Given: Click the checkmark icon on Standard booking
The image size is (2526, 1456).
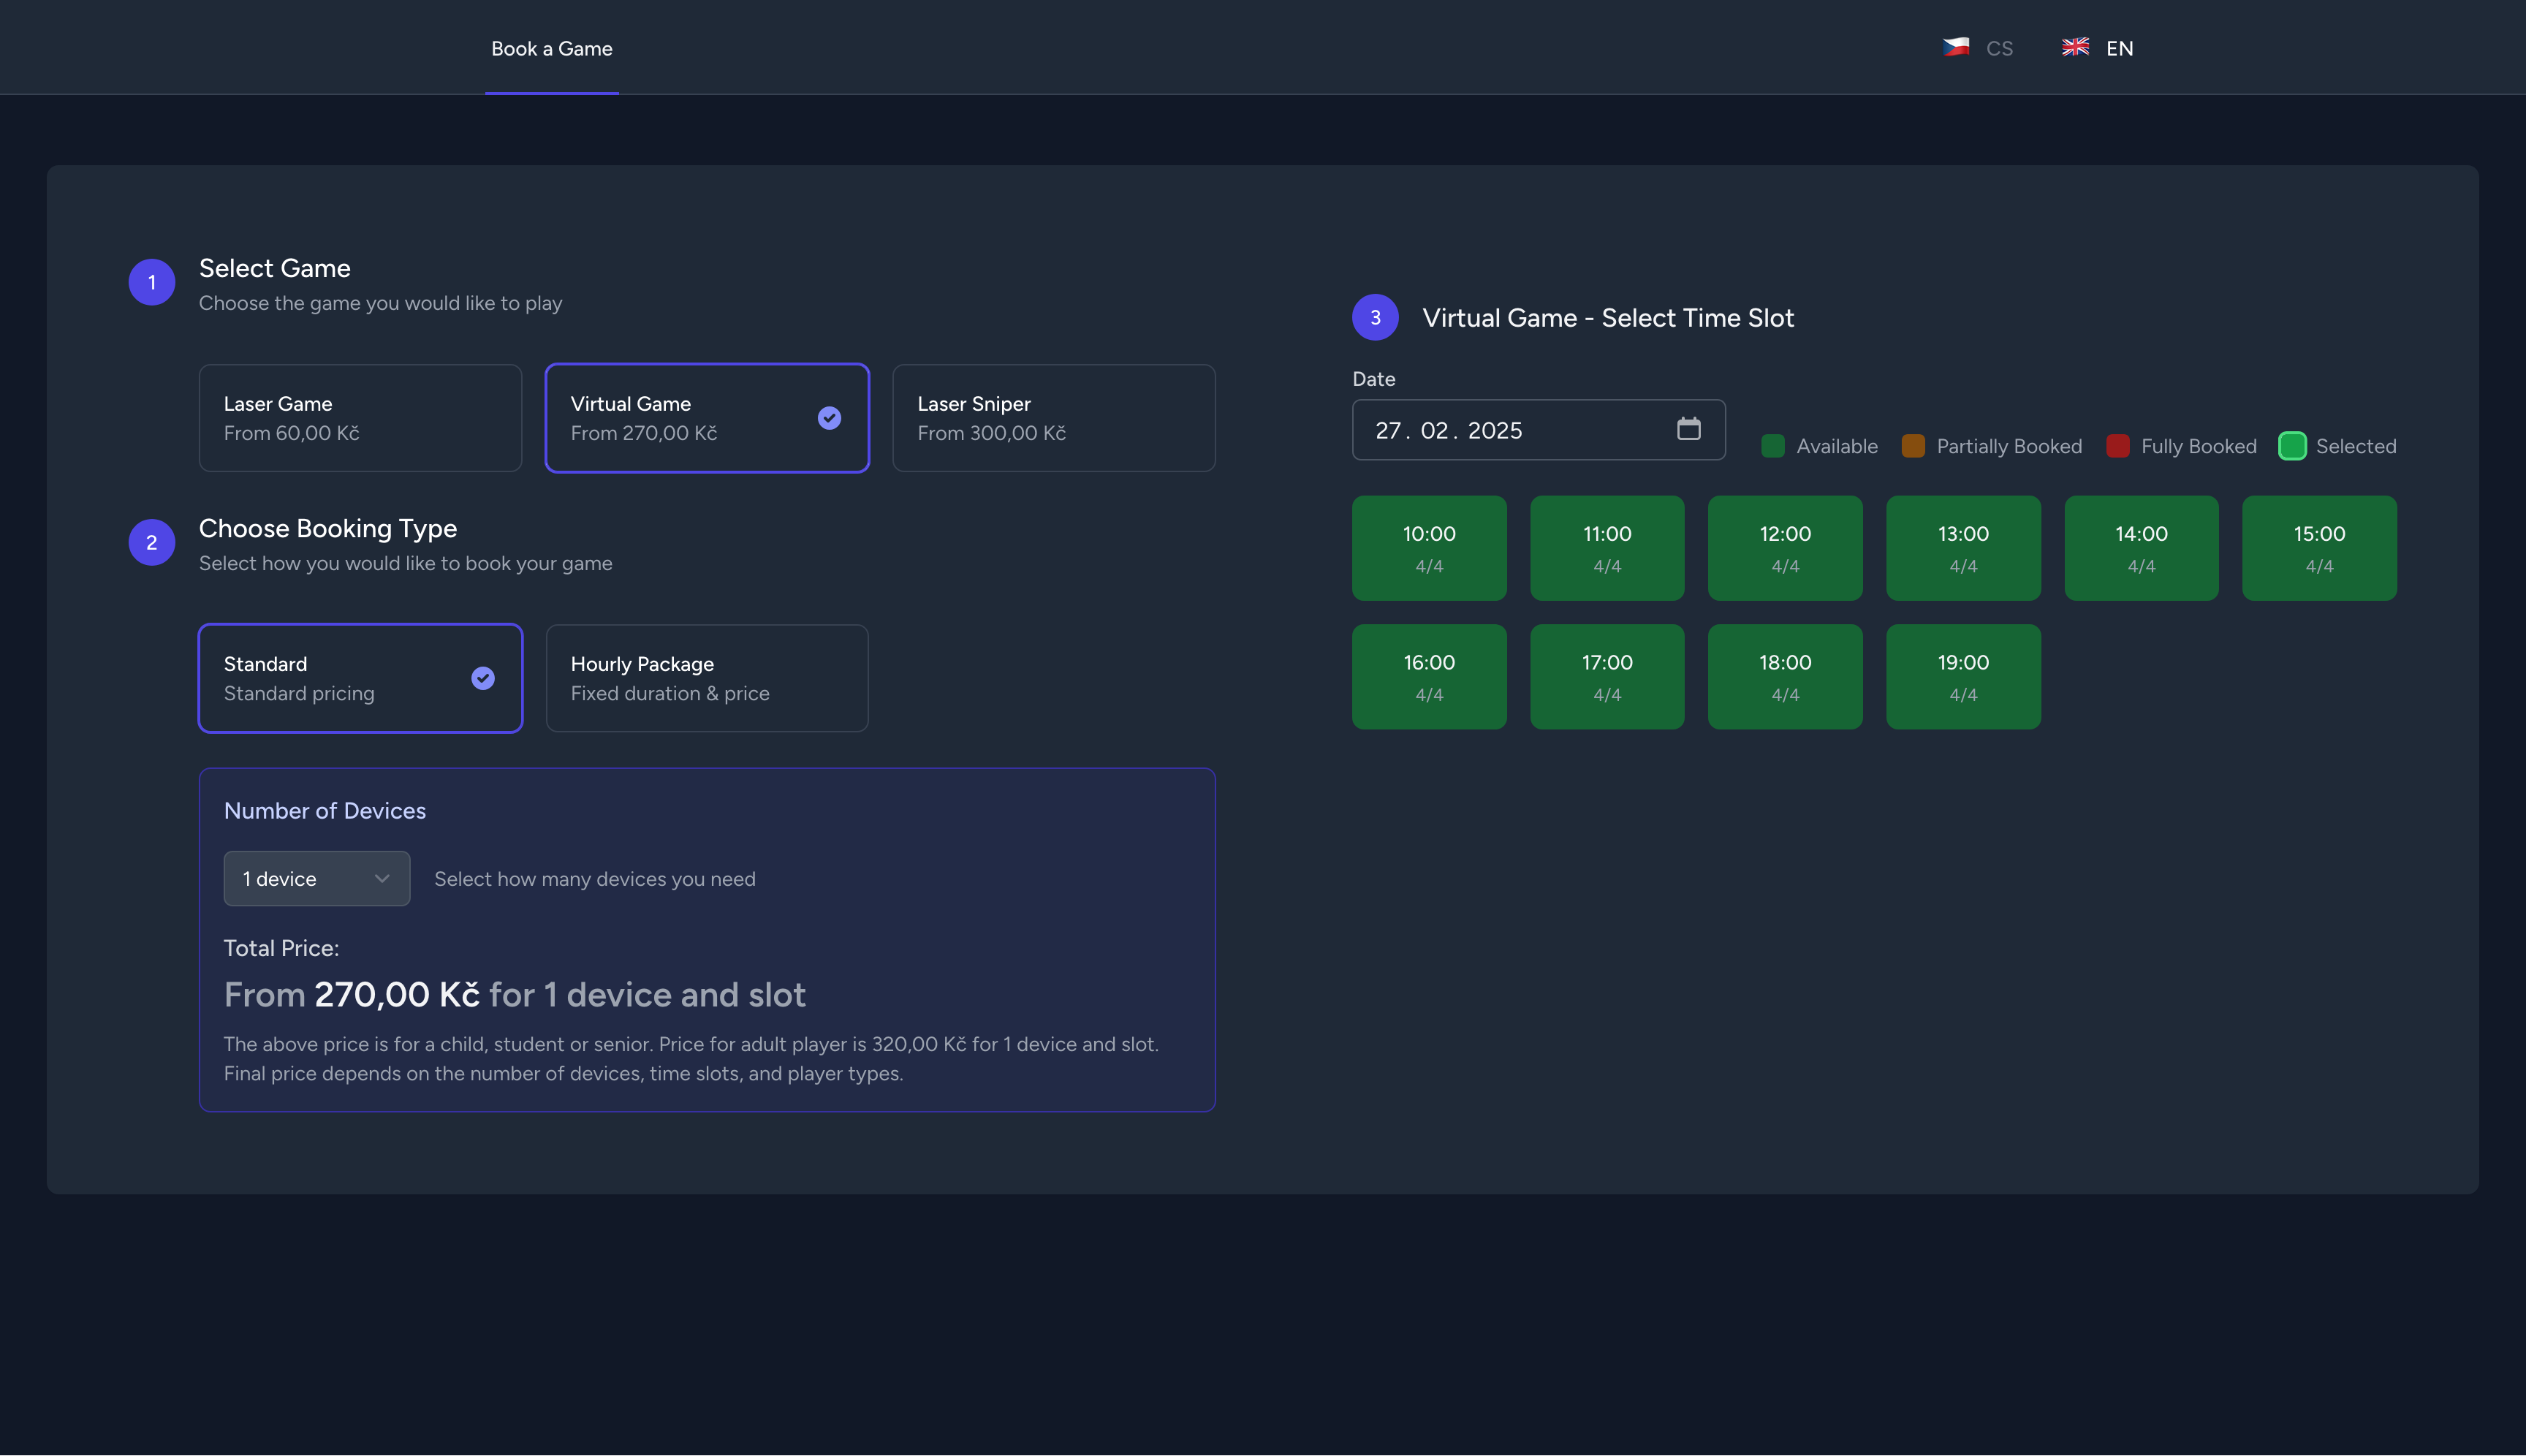Looking at the screenshot, I should pyautogui.click(x=484, y=677).
